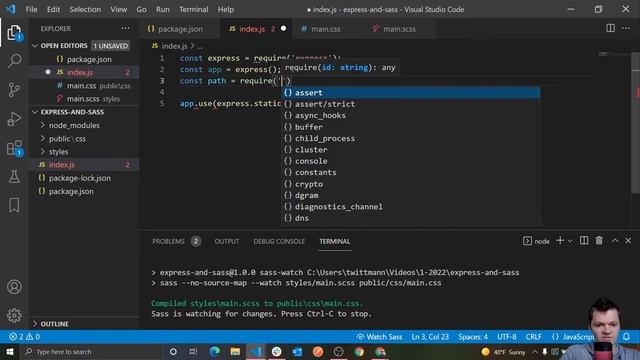Open the Terminal menu
640x360 pixels.
[193, 9]
